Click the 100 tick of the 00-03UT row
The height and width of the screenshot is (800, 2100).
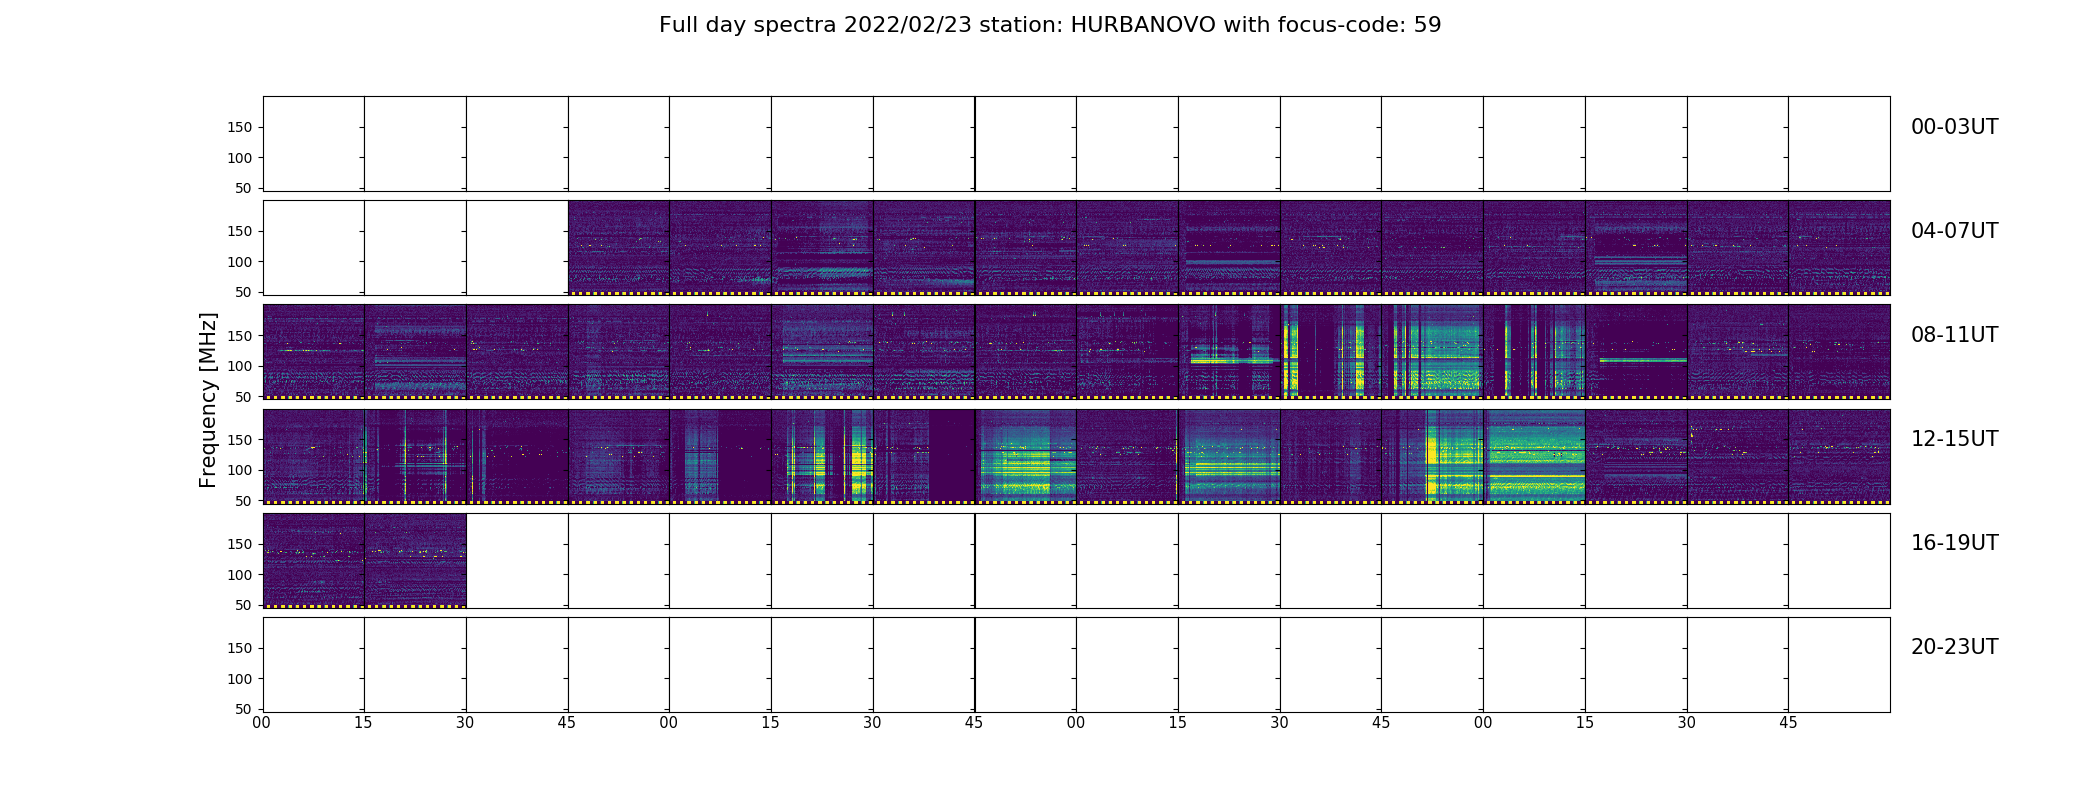240,158
